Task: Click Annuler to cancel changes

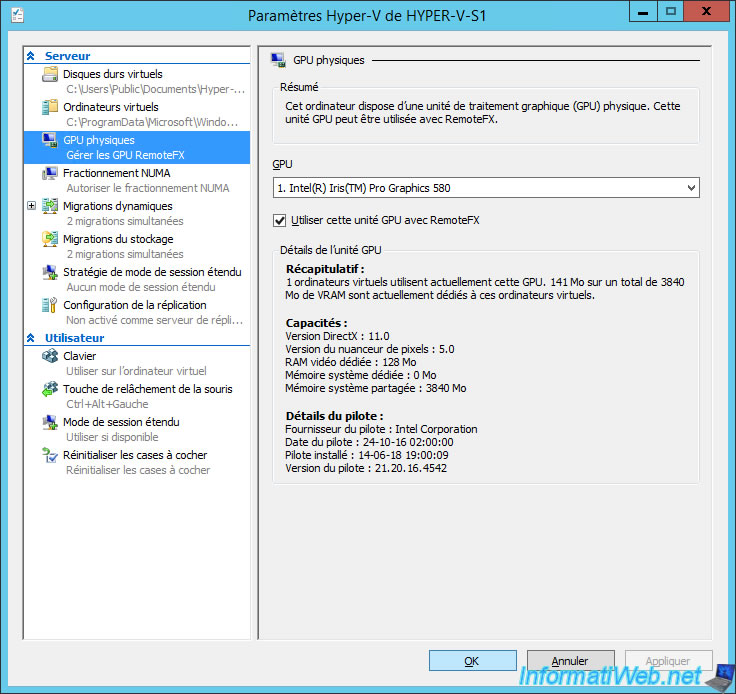Action: pyautogui.click(x=570, y=661)
